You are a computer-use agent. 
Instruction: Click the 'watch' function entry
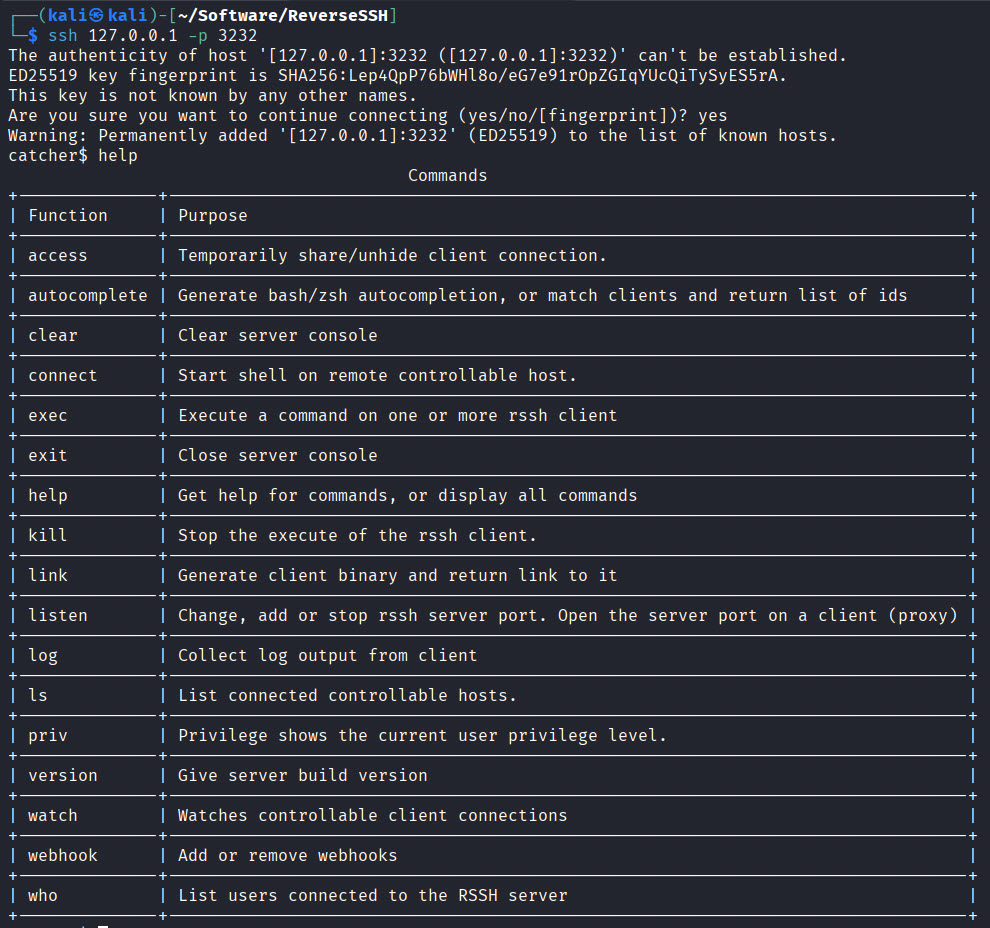pyautogui.click(x=53, y=815)
